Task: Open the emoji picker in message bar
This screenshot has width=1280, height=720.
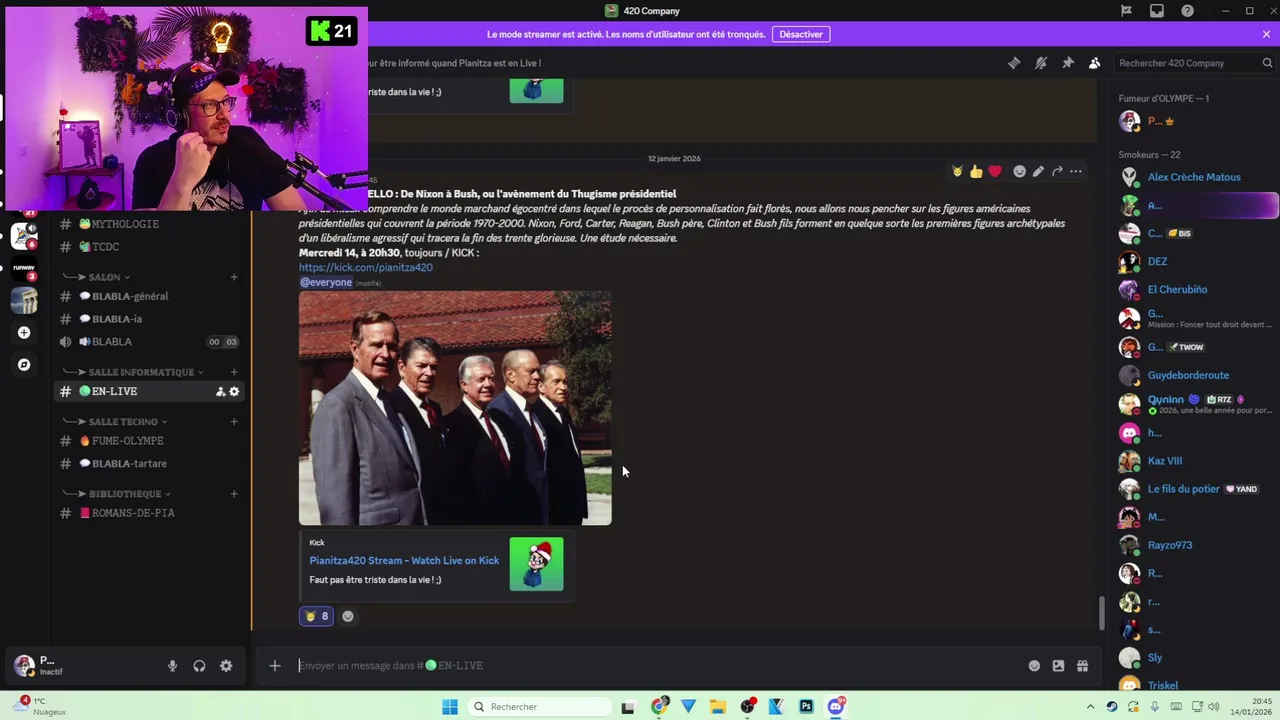Action: click(x=1034, y=666)
